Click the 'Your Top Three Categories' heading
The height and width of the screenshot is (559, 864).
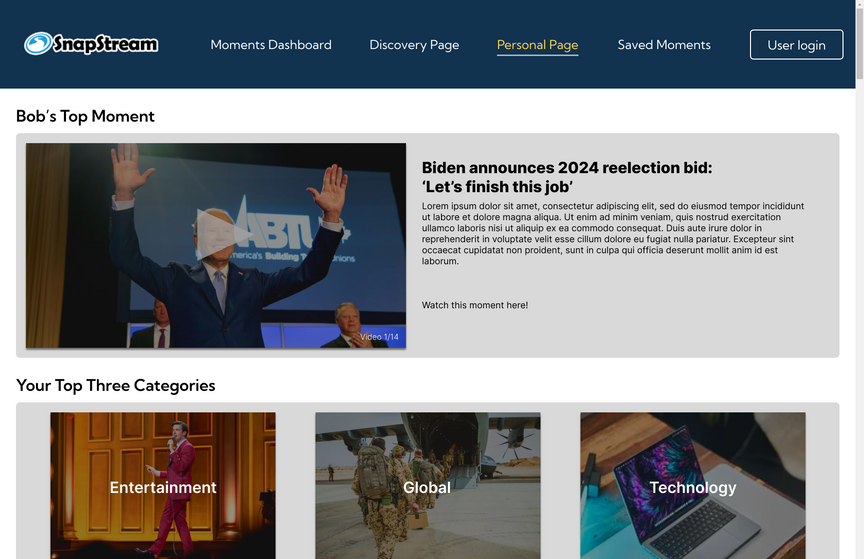pos(116,385)
